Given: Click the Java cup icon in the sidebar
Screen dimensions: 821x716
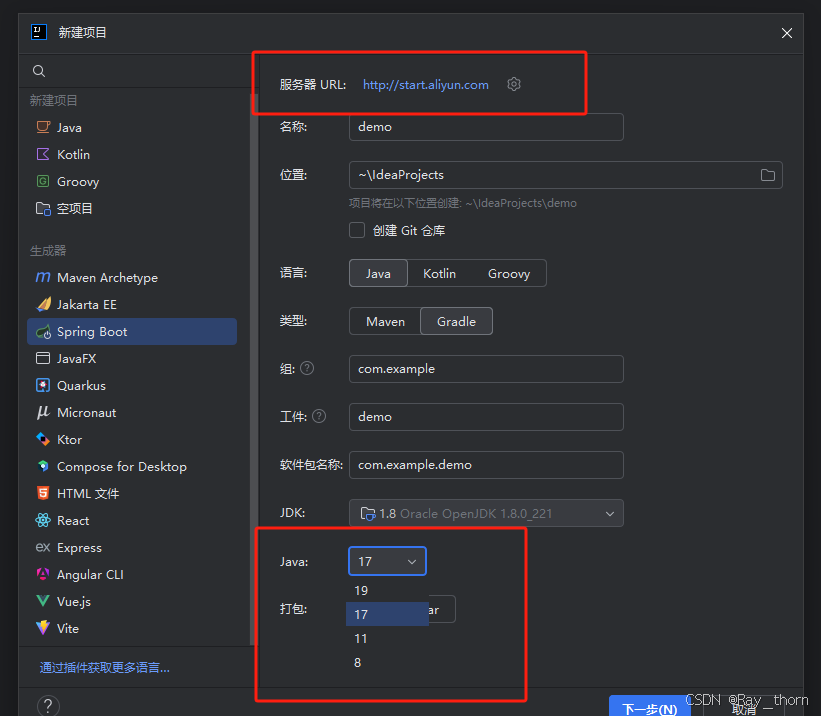Looking at the screenshot, I should pos(43,127).
